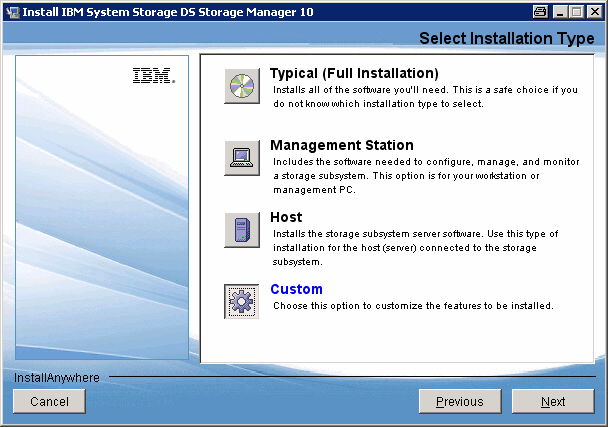Select the Management Station heading
The width and height of the screenshot is (608, 427).
pyautogui.click(x=341, y=145)
